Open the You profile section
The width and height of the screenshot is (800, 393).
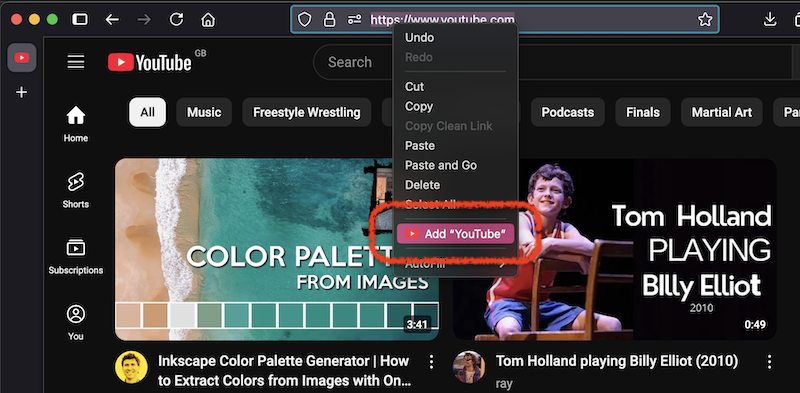(76, 322)
